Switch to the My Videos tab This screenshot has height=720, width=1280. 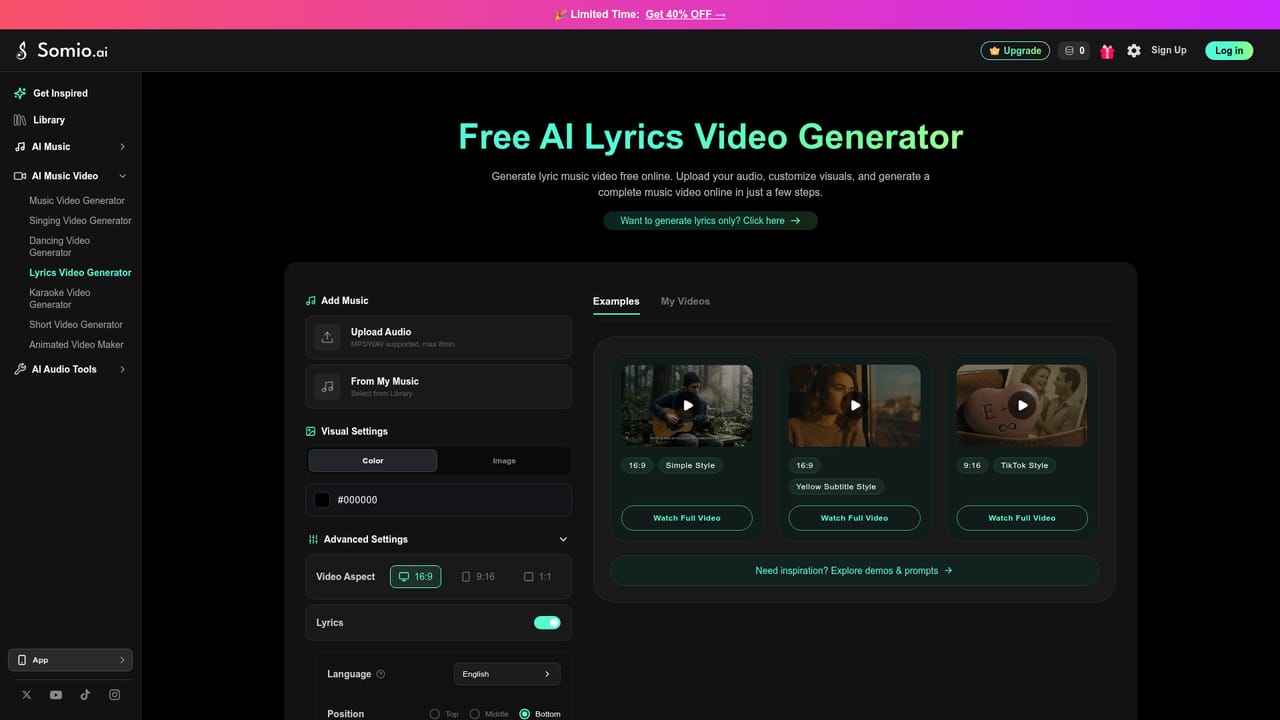(x=685, y=301)
